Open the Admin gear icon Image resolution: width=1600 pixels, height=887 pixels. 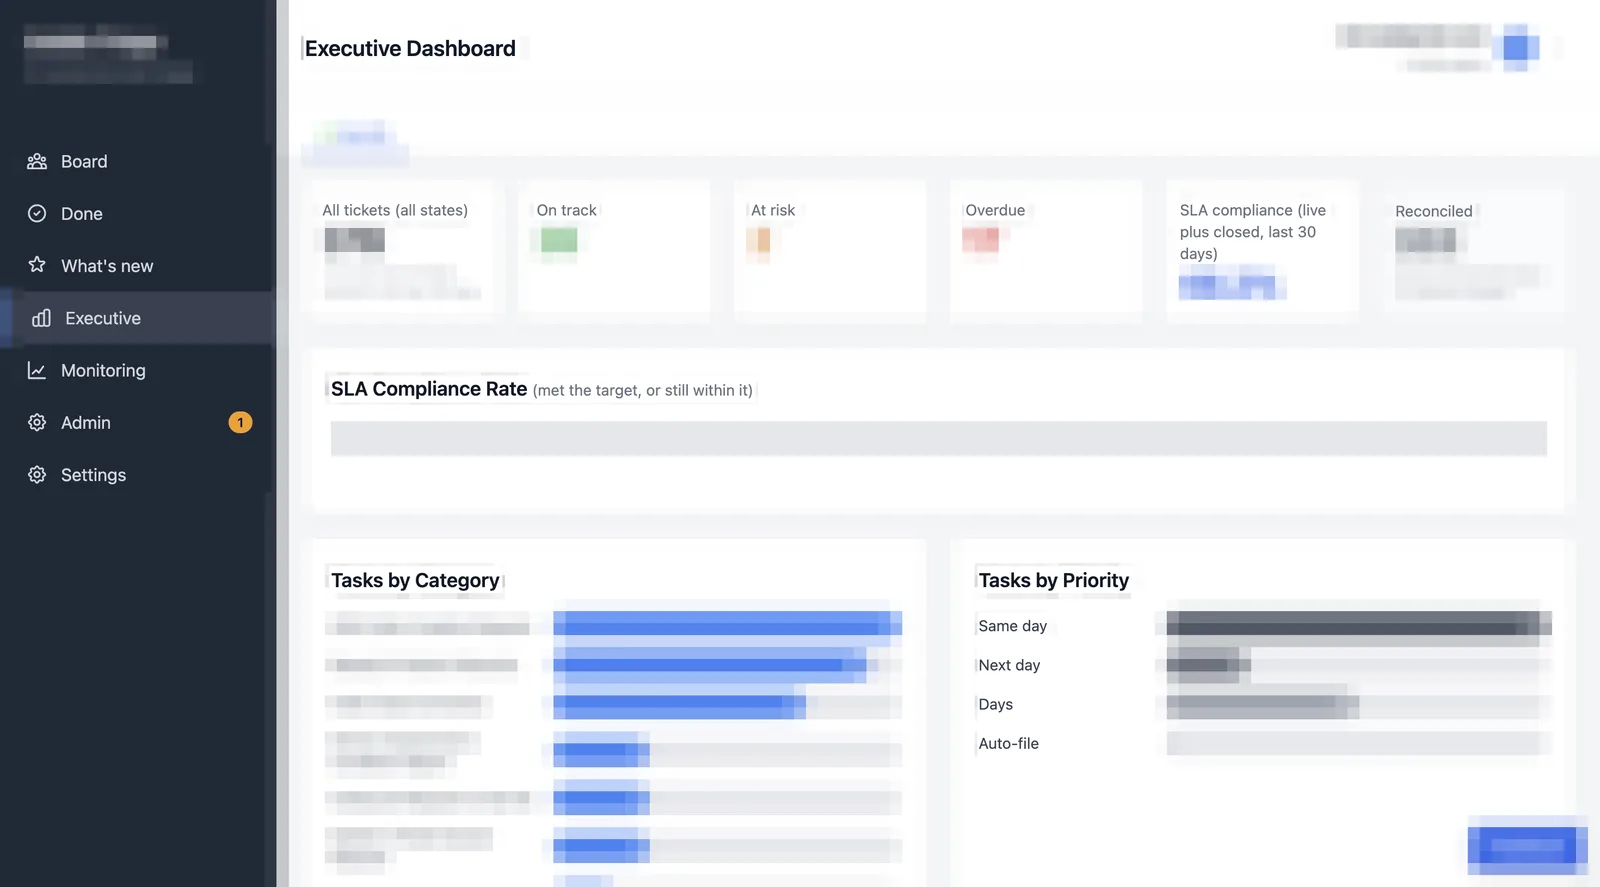point(37,423)
